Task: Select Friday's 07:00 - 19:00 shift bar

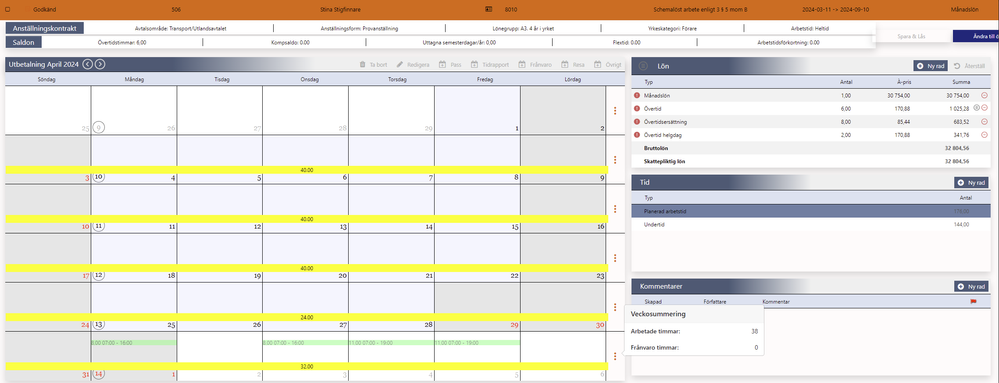Action: [x=477, y=343]
